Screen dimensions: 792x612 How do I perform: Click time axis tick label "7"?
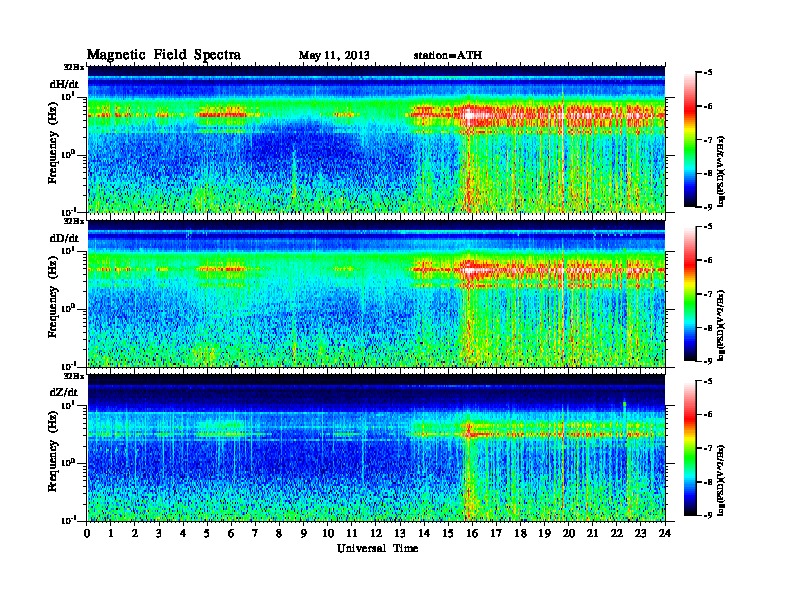pos(255,533)
